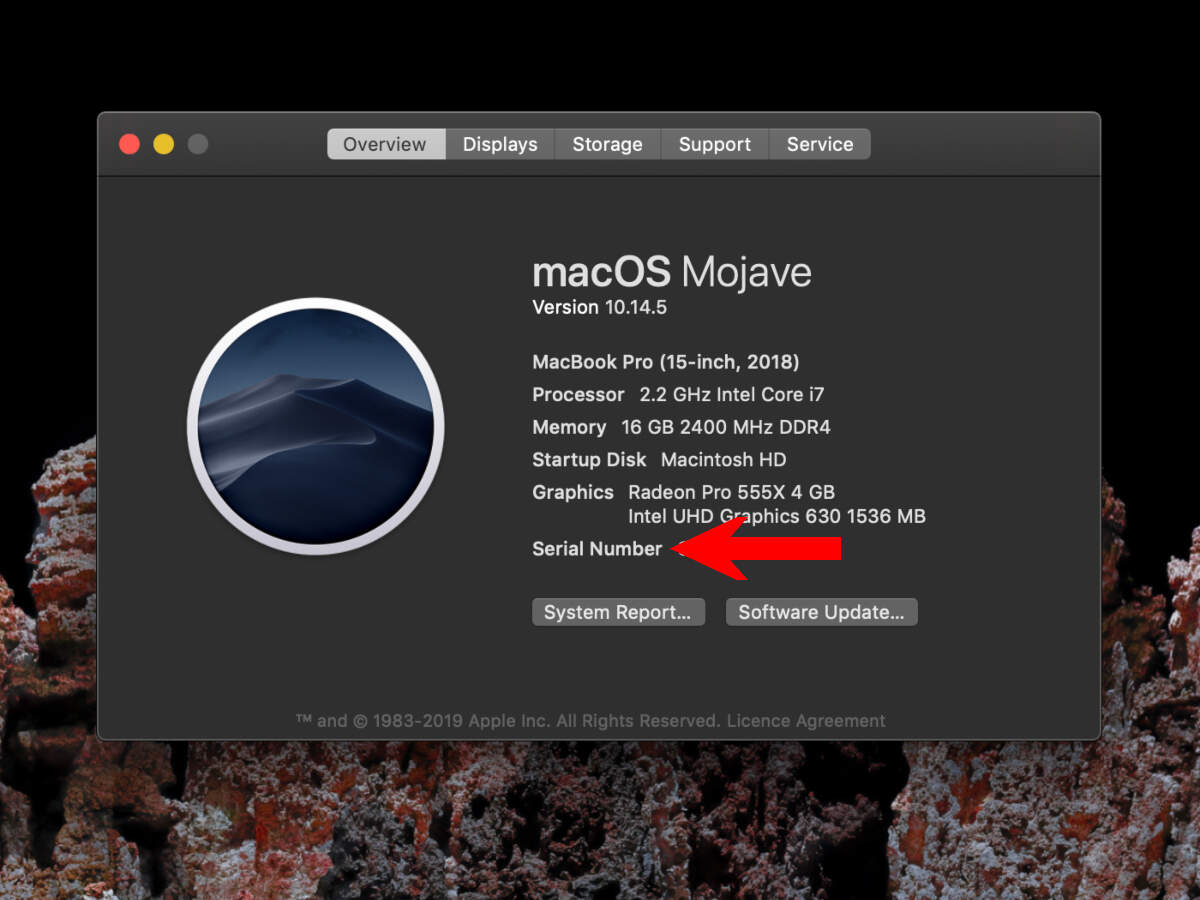
Task: Open the Storage tab
Action: click(x=607, y=144)
